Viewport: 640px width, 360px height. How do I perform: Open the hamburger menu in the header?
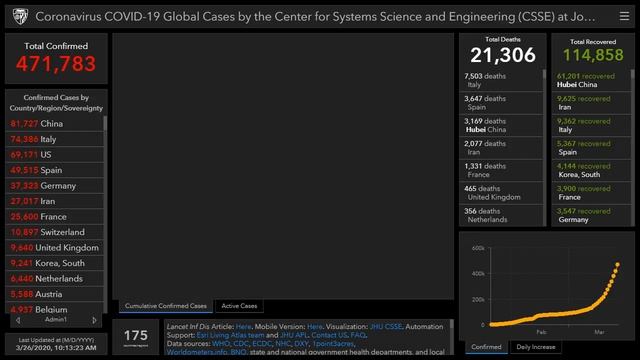click(x=624, y=16)
